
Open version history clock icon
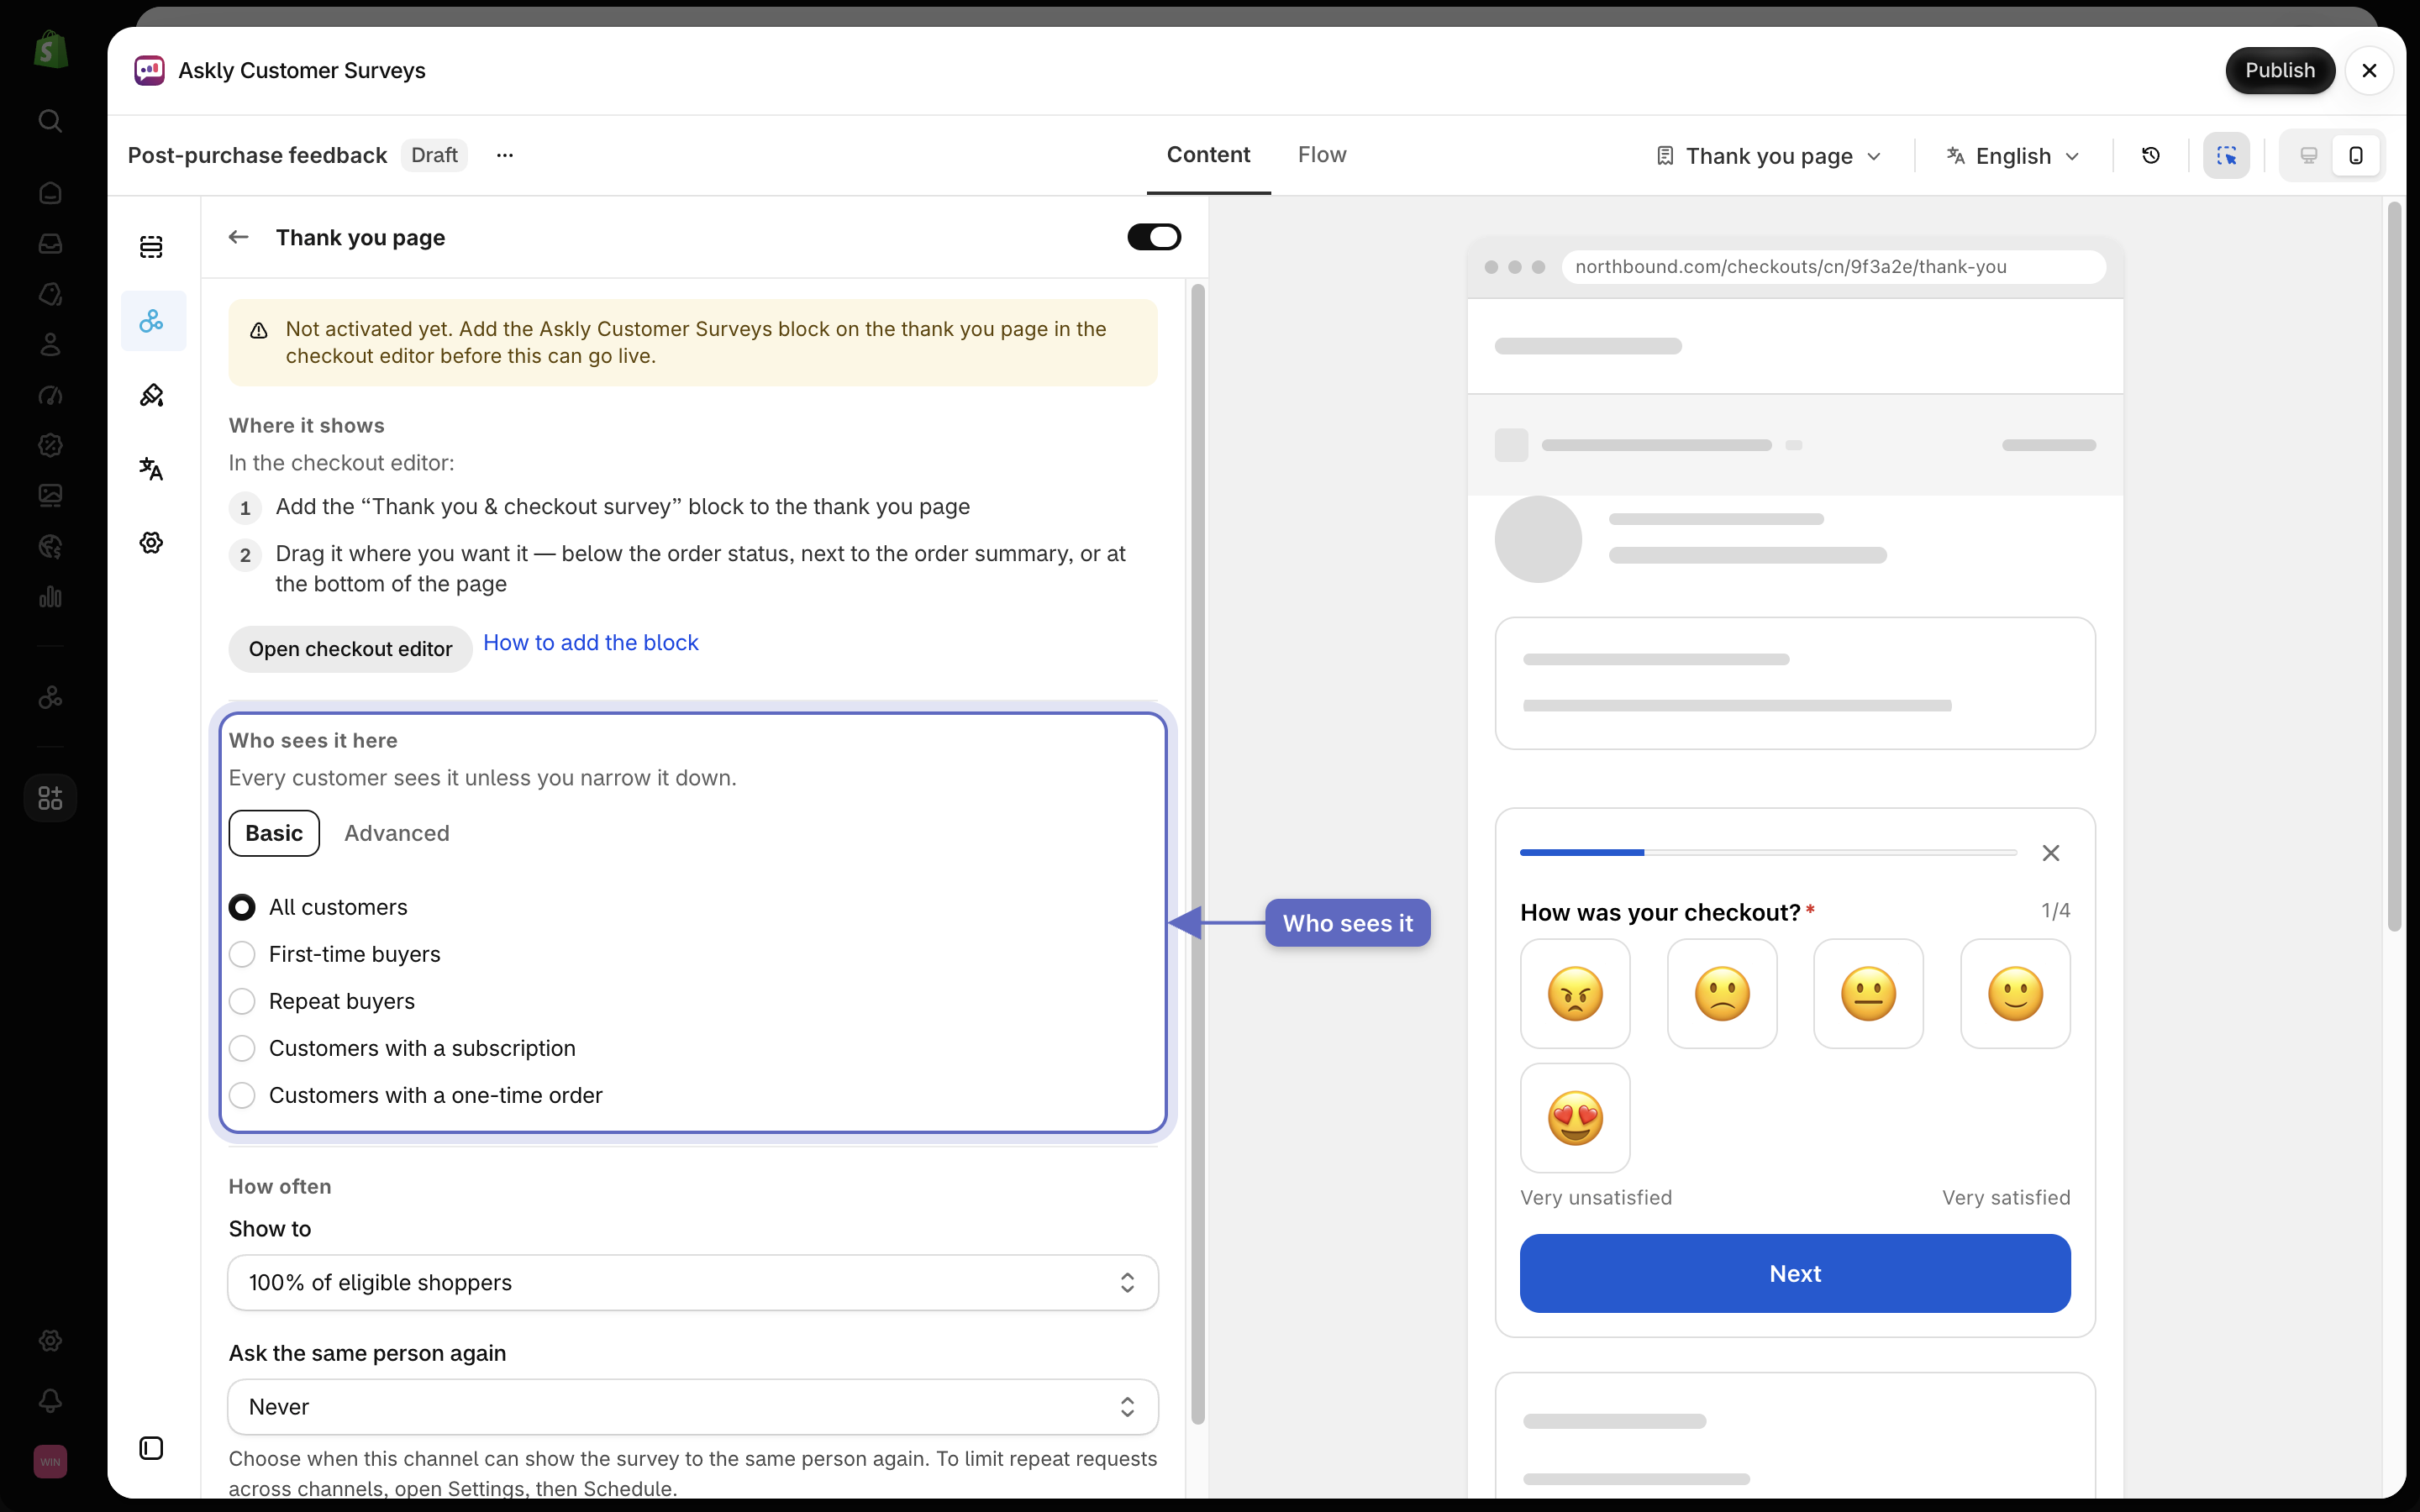coord(2151,156)
